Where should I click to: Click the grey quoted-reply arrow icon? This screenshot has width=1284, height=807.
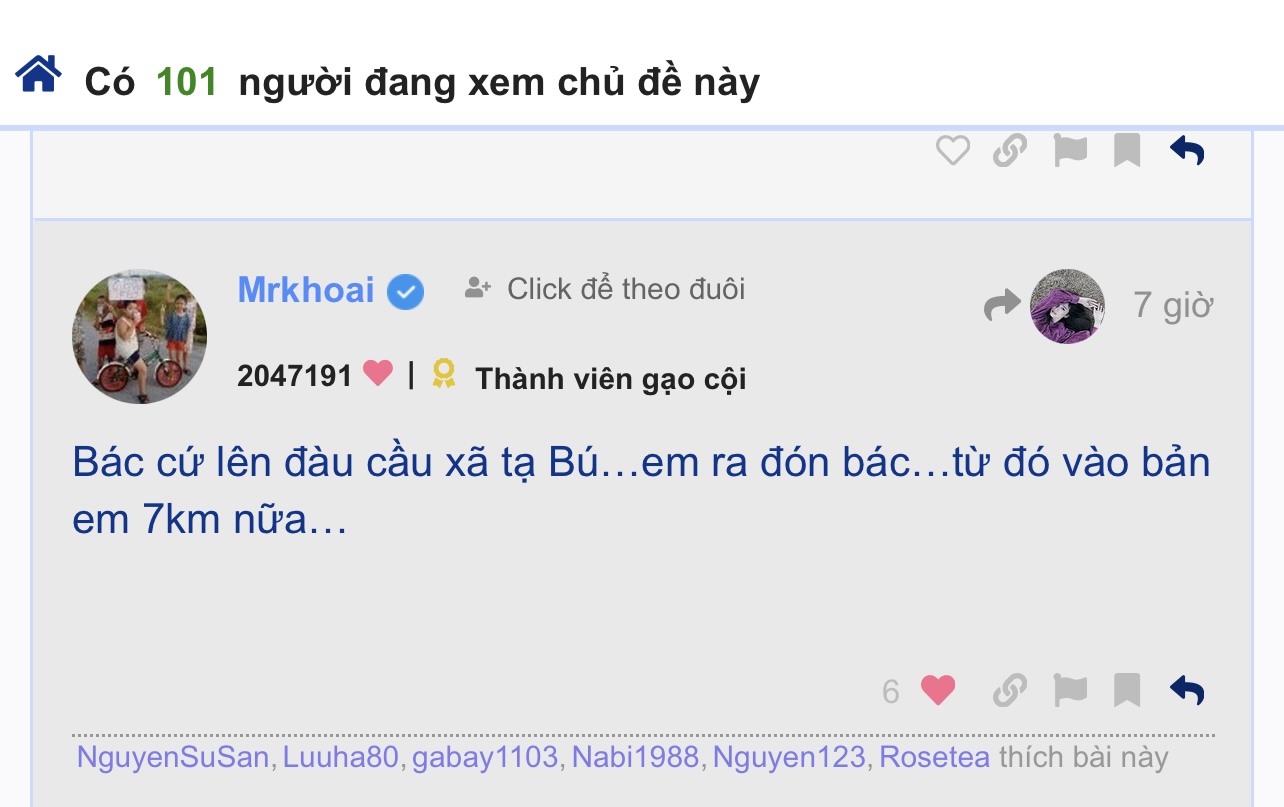(x=1002, y=306)
